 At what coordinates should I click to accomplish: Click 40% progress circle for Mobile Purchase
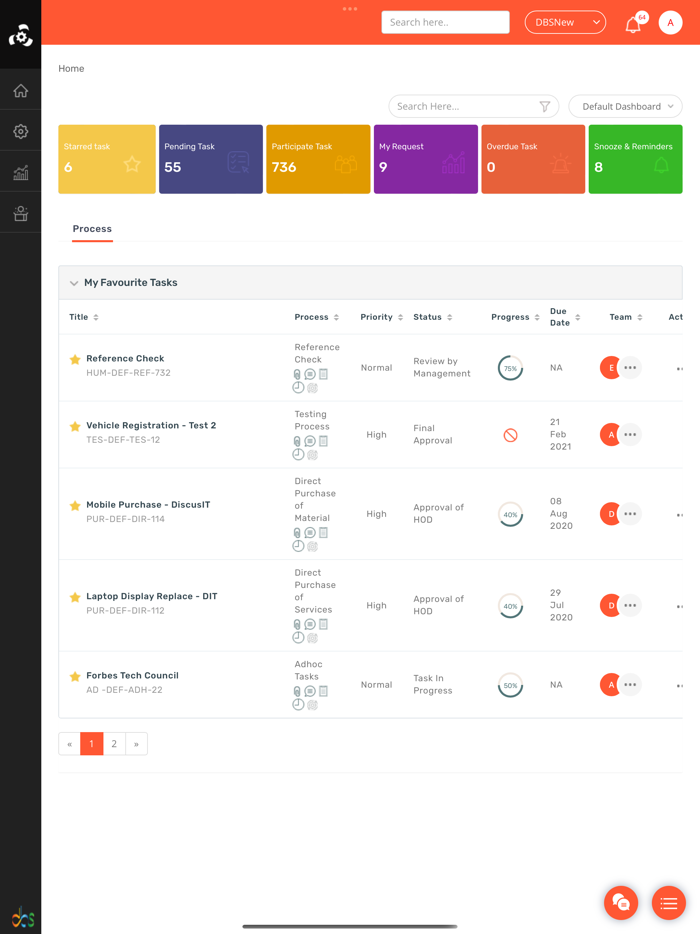pyautogui.click(x=511, y=515)
